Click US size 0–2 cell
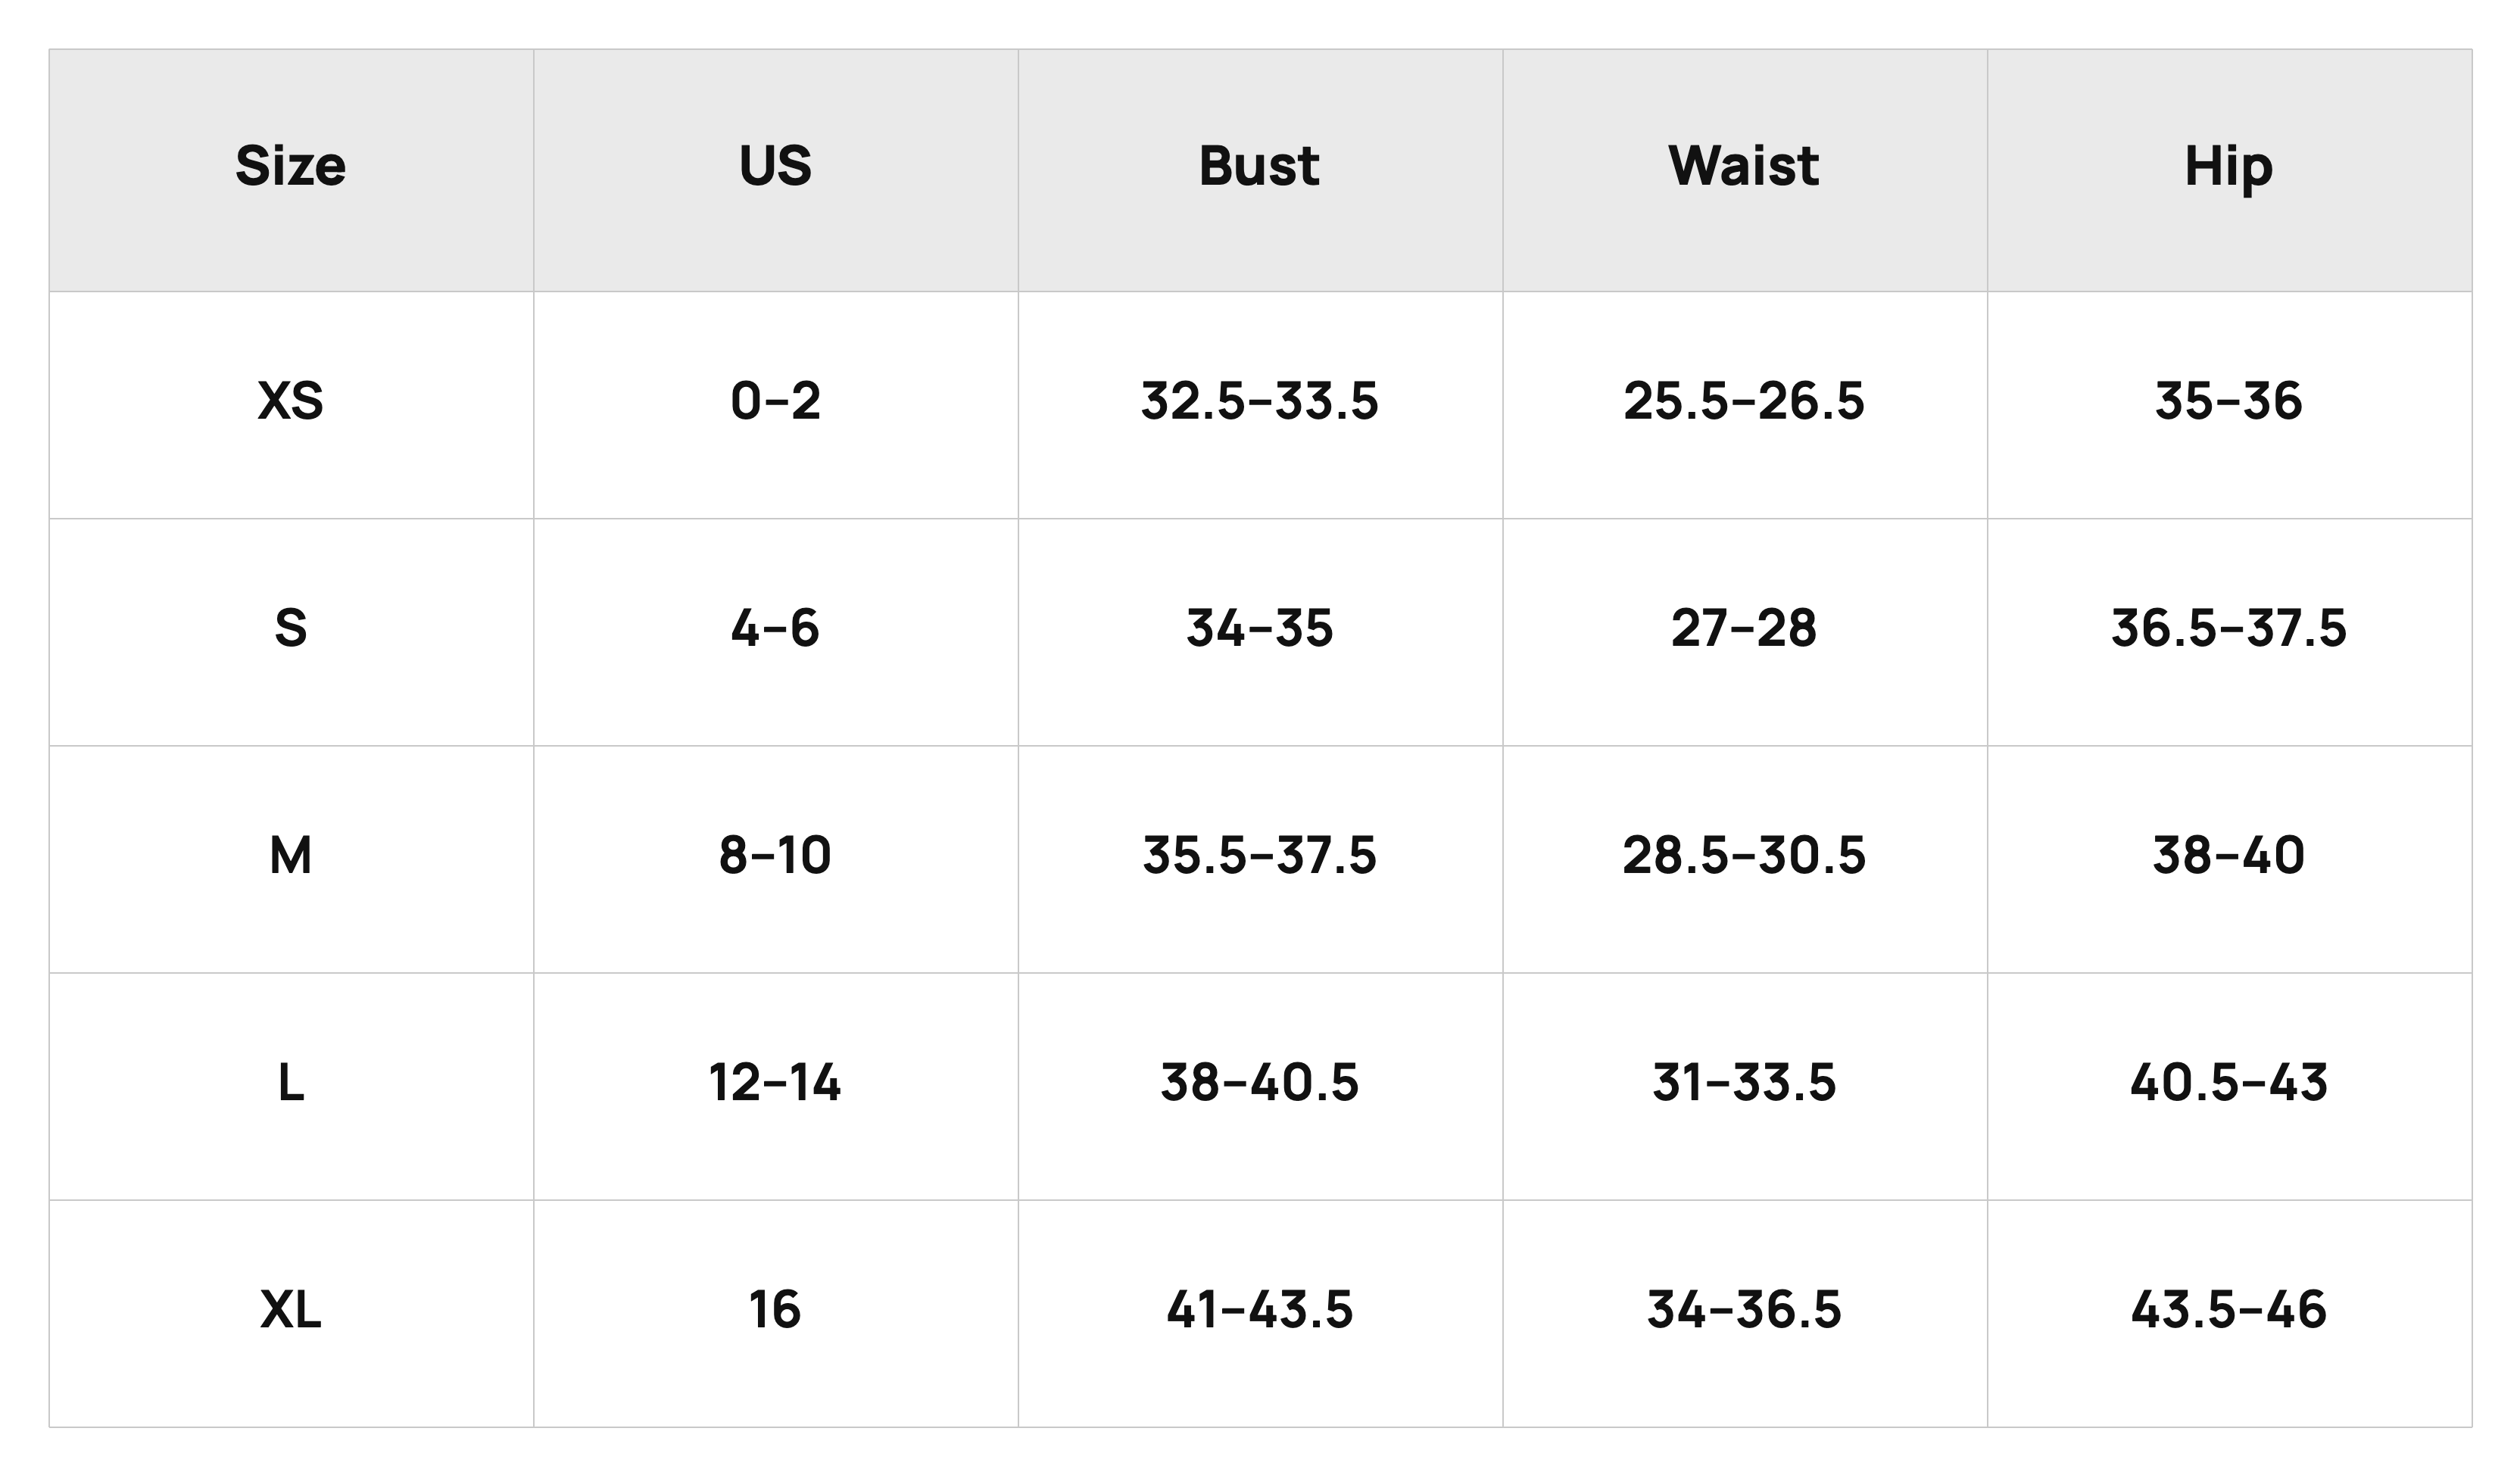The image size is (2520, 1475). (x=775, y=401)
